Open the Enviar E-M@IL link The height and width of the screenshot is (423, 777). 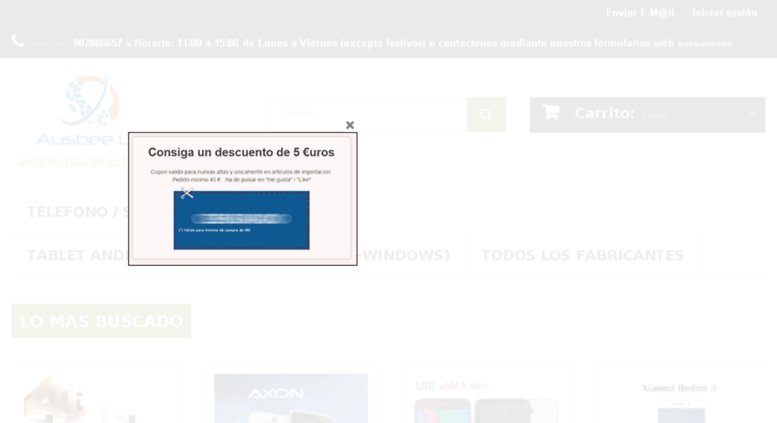pos(641,13)
